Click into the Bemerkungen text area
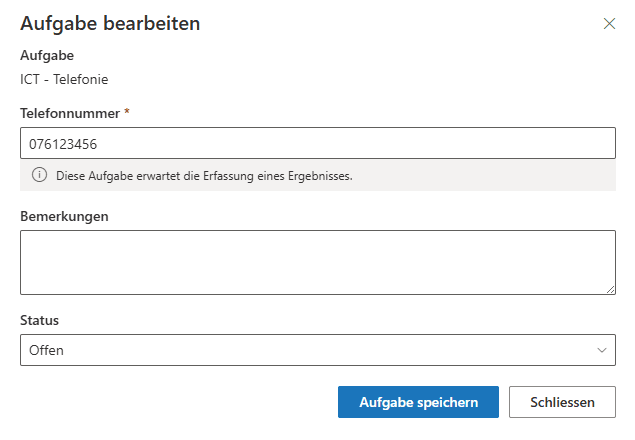Screen dimensions: 635x440 317,262
